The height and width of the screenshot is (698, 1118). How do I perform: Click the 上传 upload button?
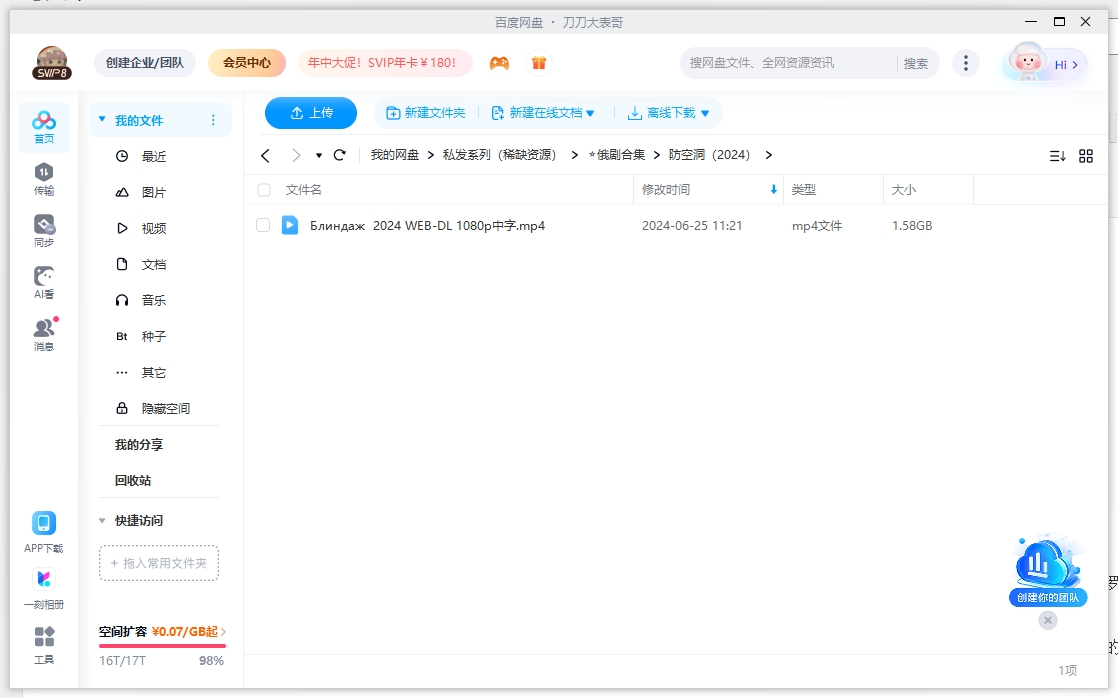coord(310,113)
